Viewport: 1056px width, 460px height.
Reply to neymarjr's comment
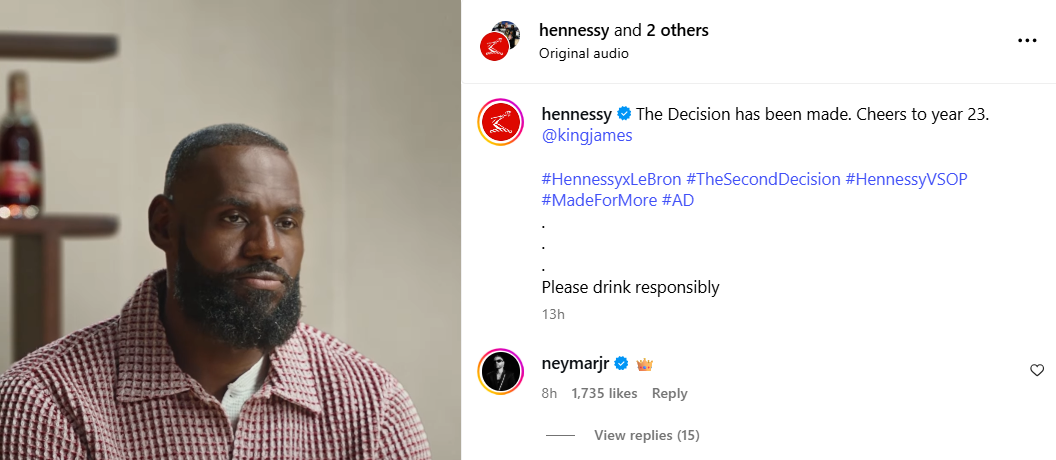[669, 393]
